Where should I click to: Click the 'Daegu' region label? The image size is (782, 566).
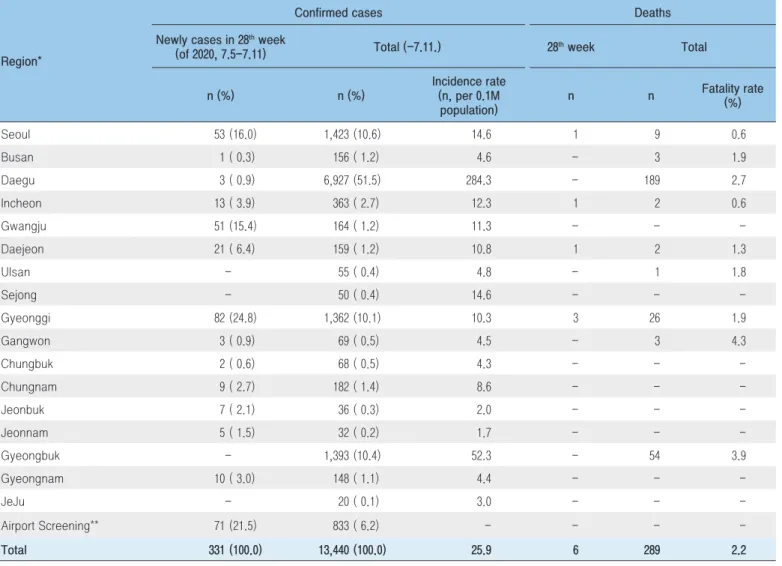point(17,180)
